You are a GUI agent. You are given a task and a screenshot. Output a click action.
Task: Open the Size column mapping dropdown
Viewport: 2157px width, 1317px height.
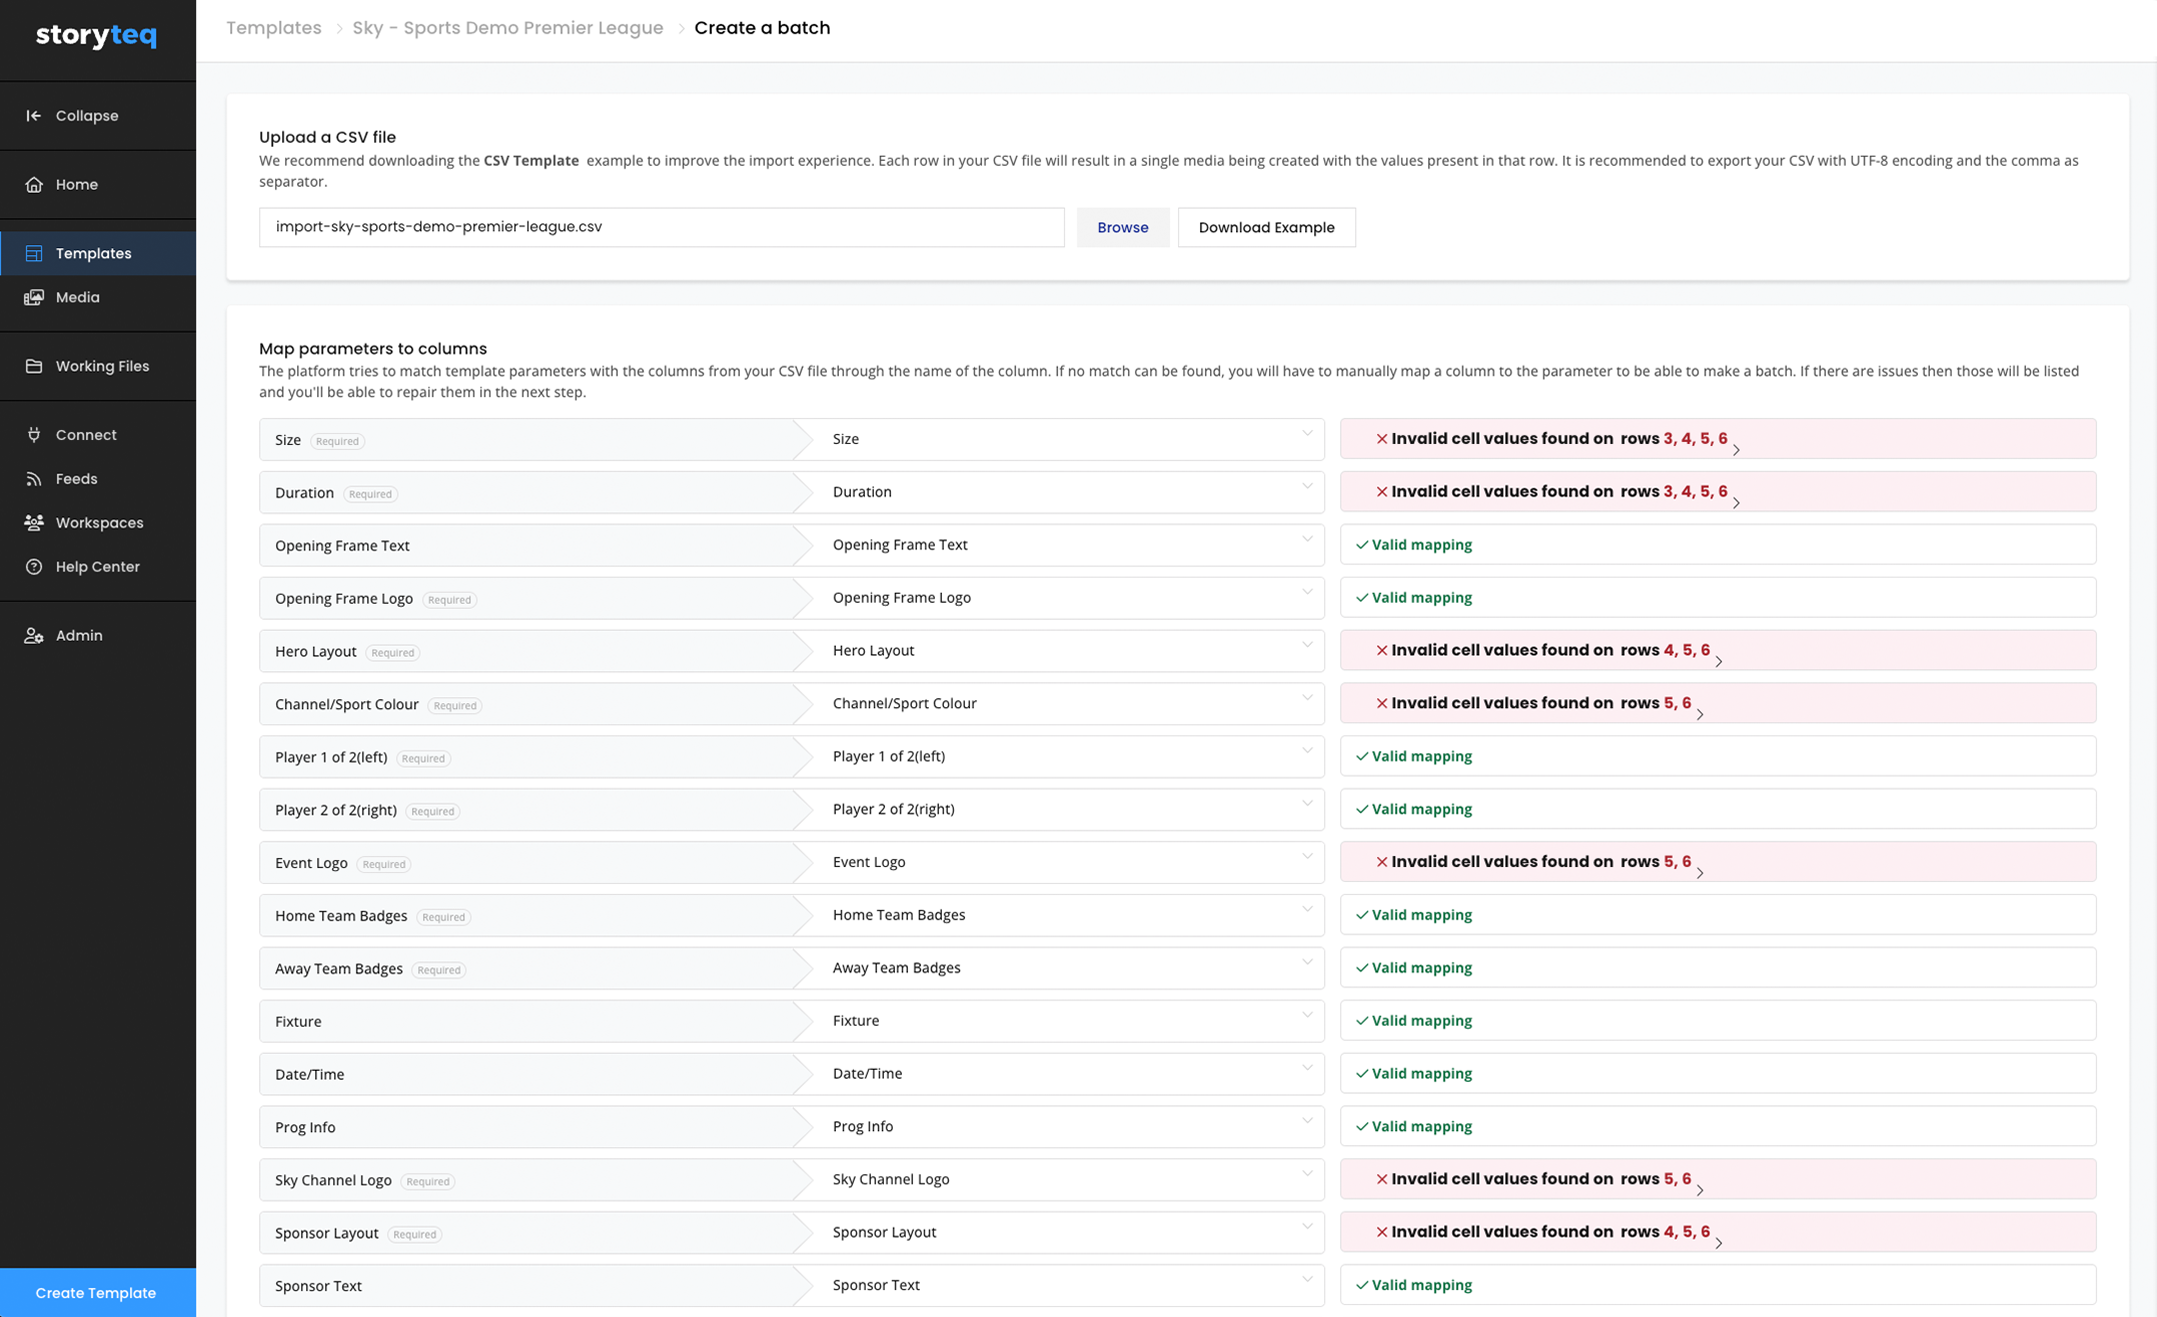(x=1306, y=434)
